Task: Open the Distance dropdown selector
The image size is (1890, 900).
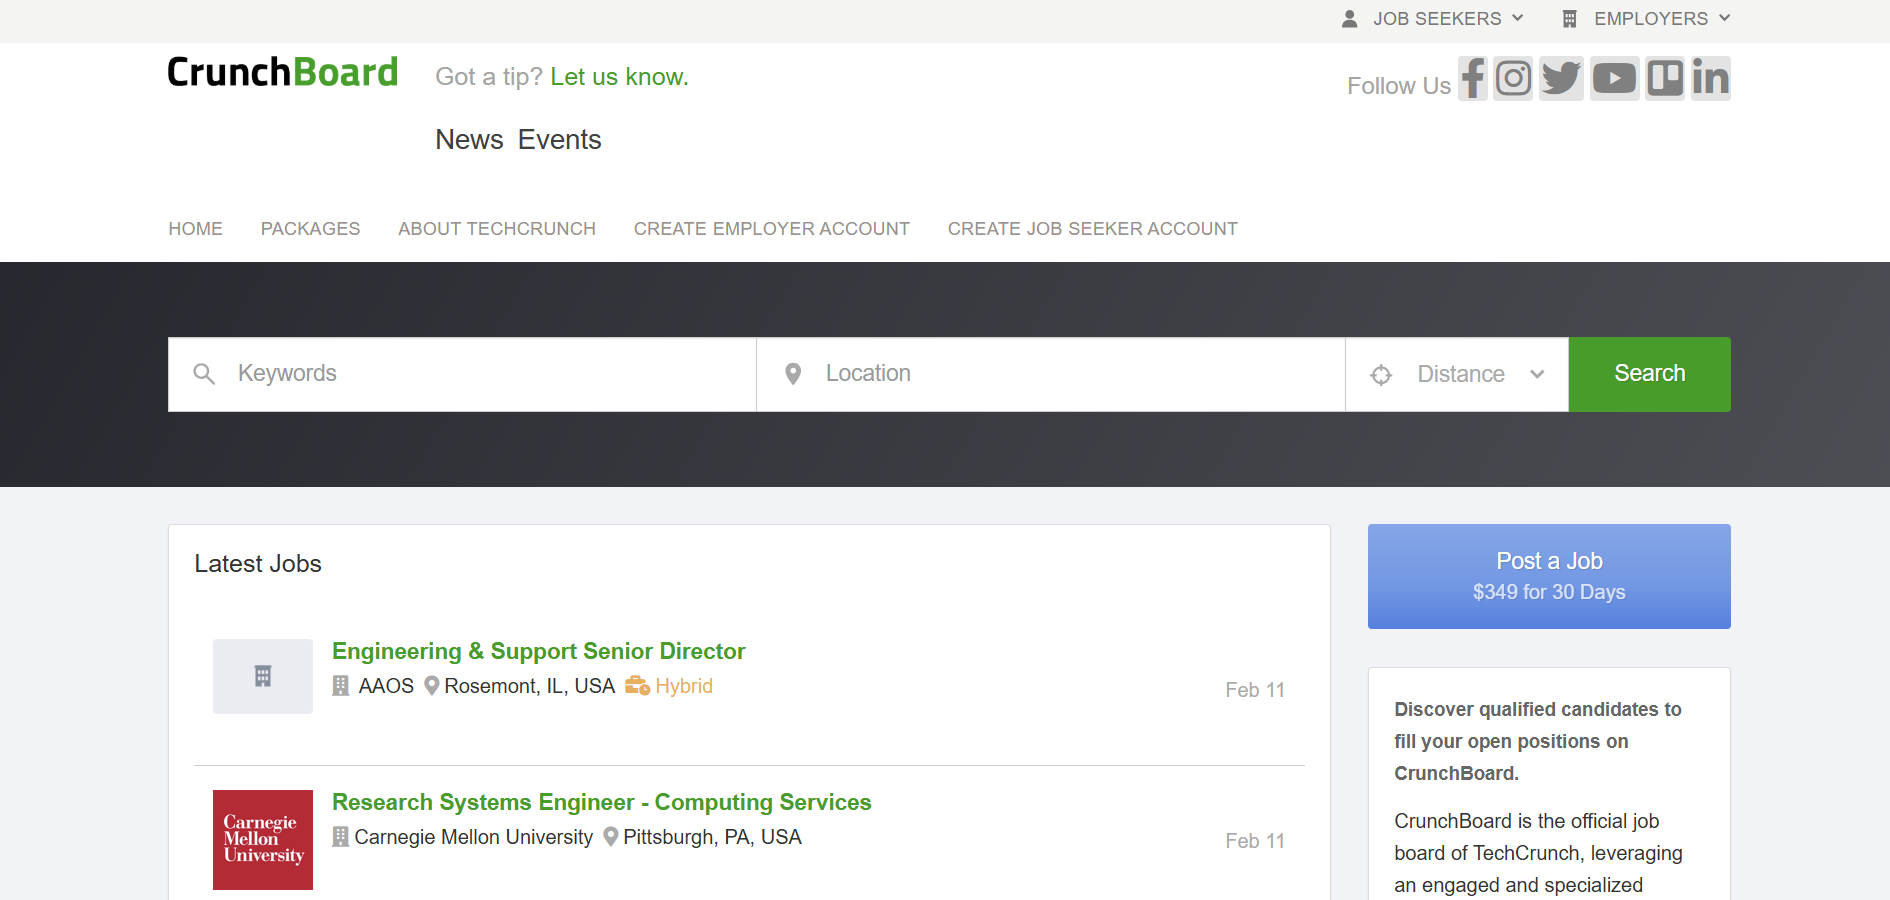Action: [x=1457, y=374]
